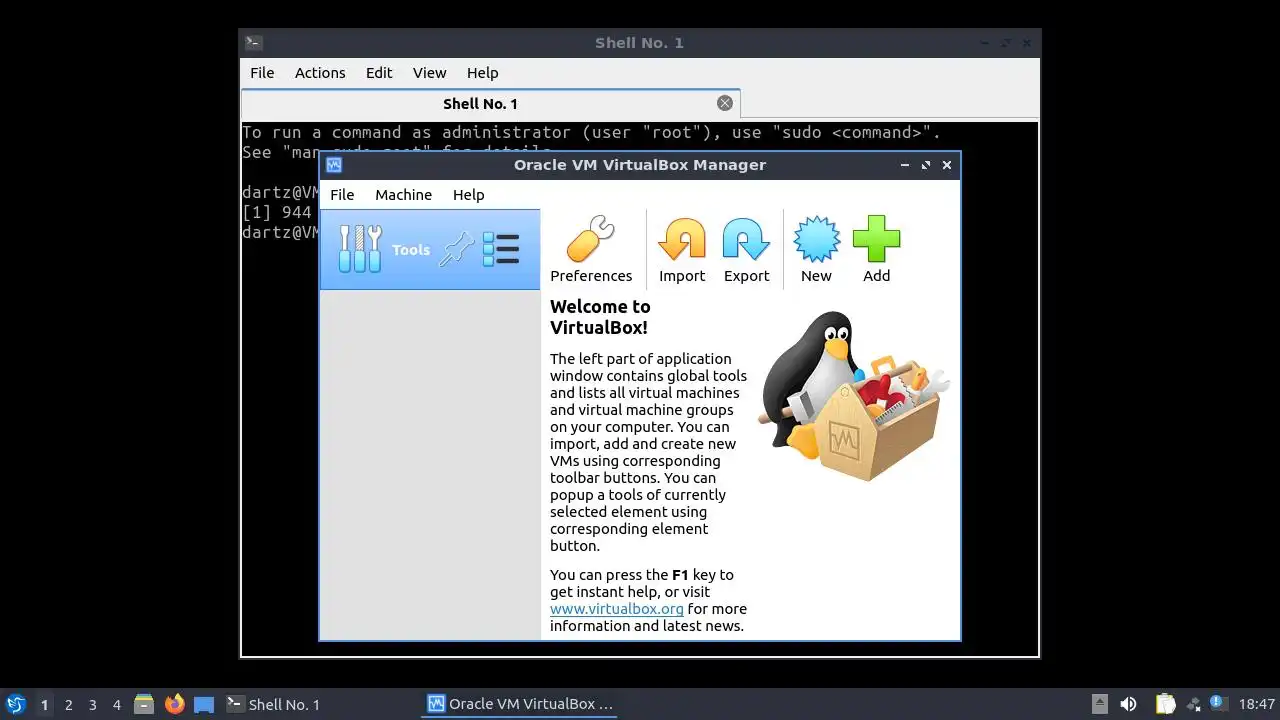This screenshot has width=1280, height=720.
Task: Click the terminal title bar icon
Action: pos(254,43)
